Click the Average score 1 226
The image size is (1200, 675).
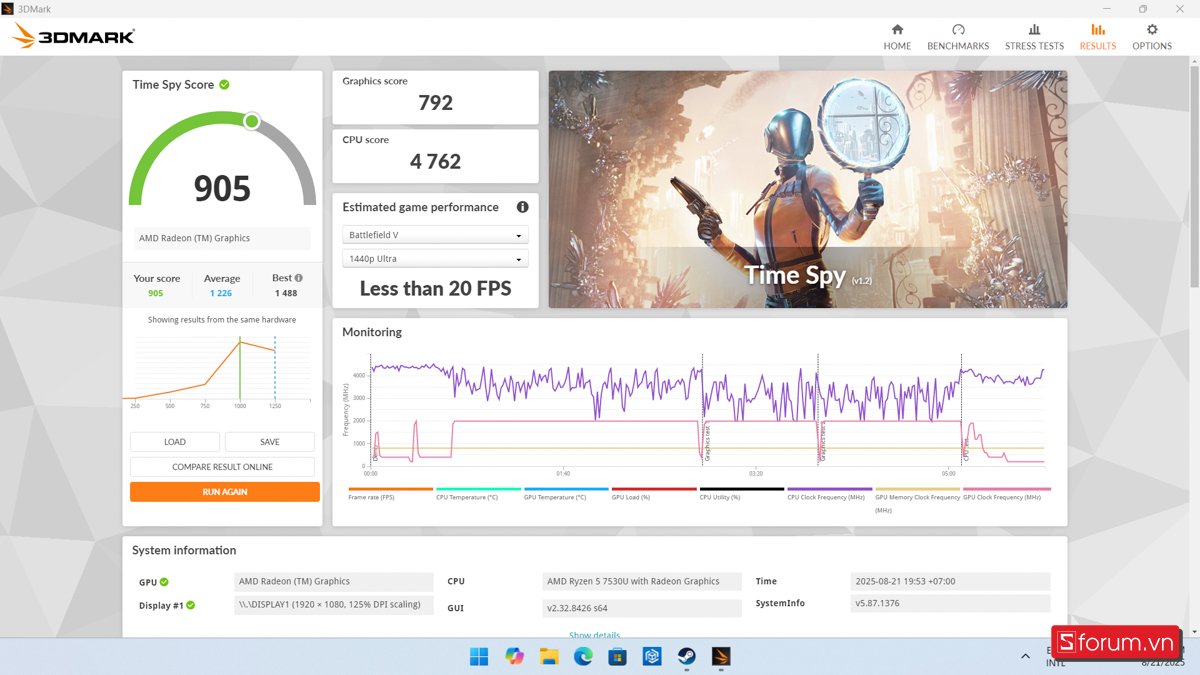[x=221, y=293]
